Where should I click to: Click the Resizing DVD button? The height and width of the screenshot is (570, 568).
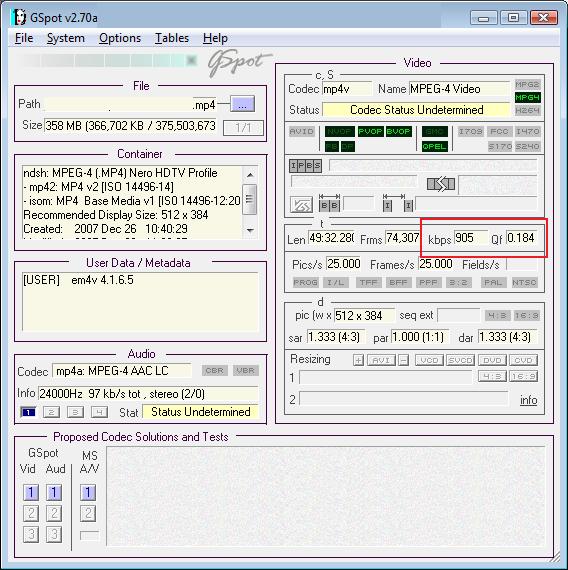click(x=492, y=360)
